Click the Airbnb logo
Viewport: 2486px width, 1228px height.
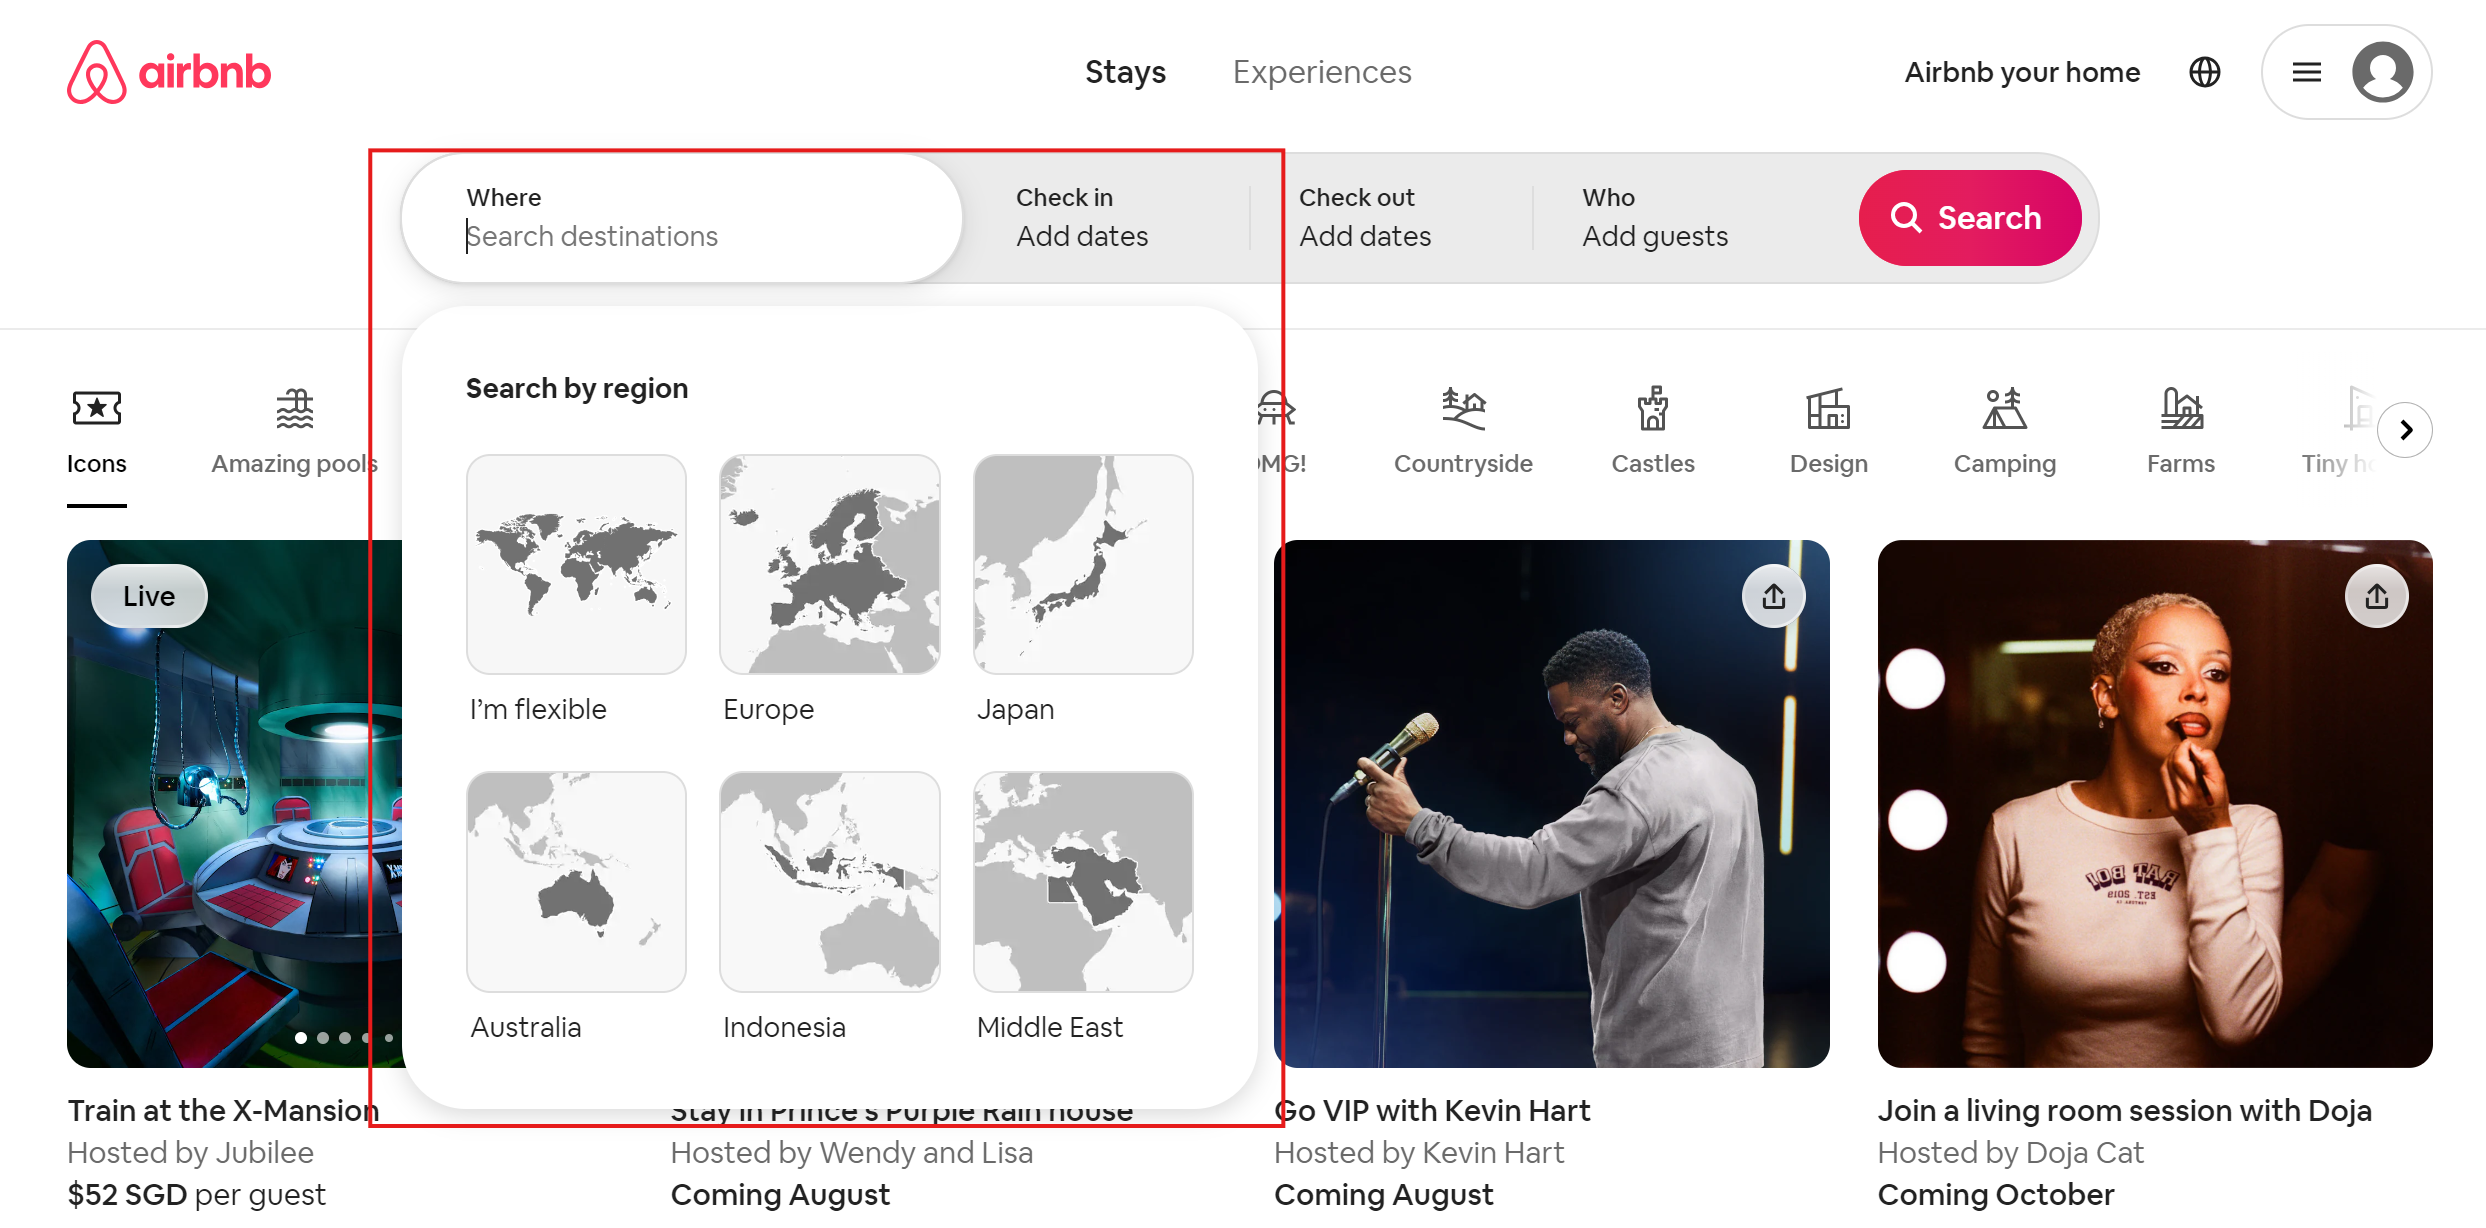[x=169, y=72]
